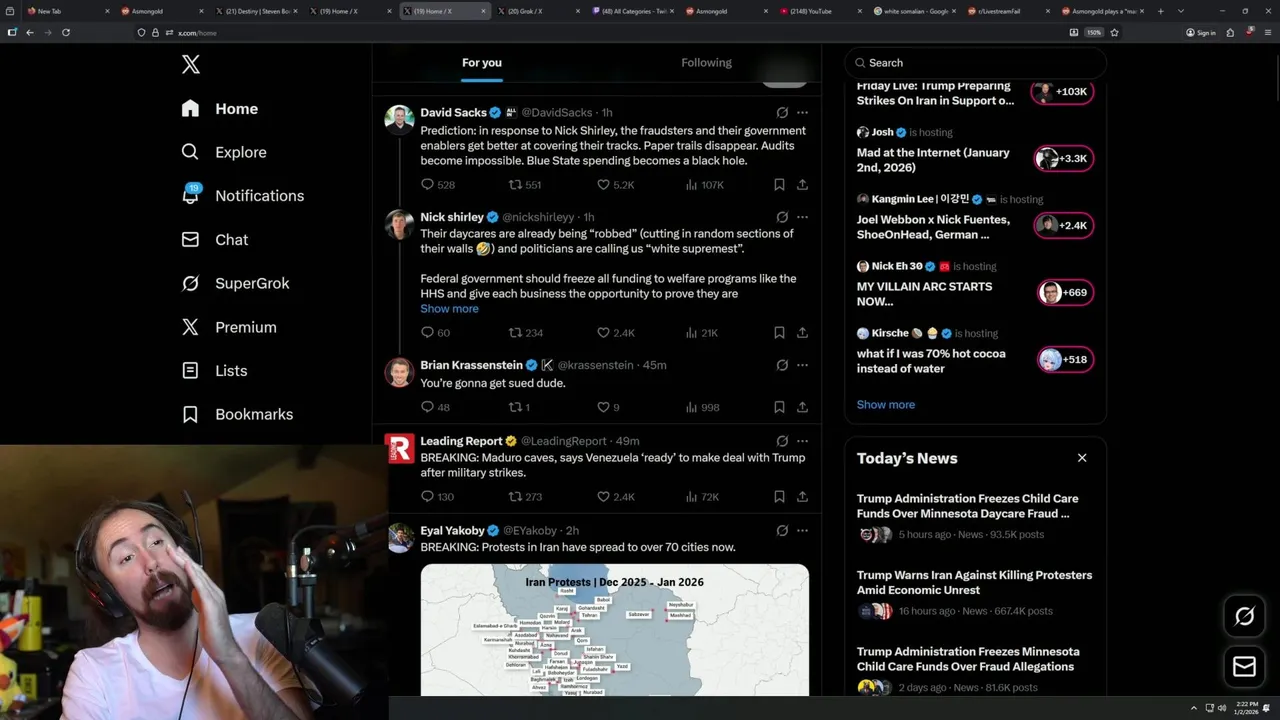
Task: Open Grok explain on Brian Krassenstein post
Action: click(782, 365)
